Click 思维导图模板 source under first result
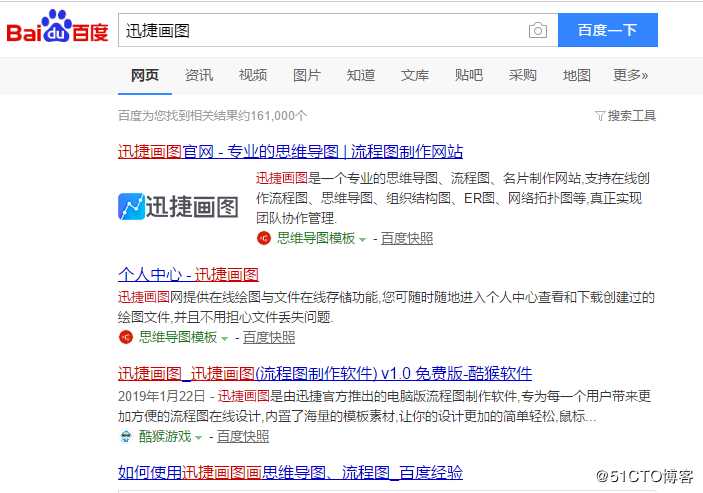This screenshot has width=703, height=493. tap(316, 238)
